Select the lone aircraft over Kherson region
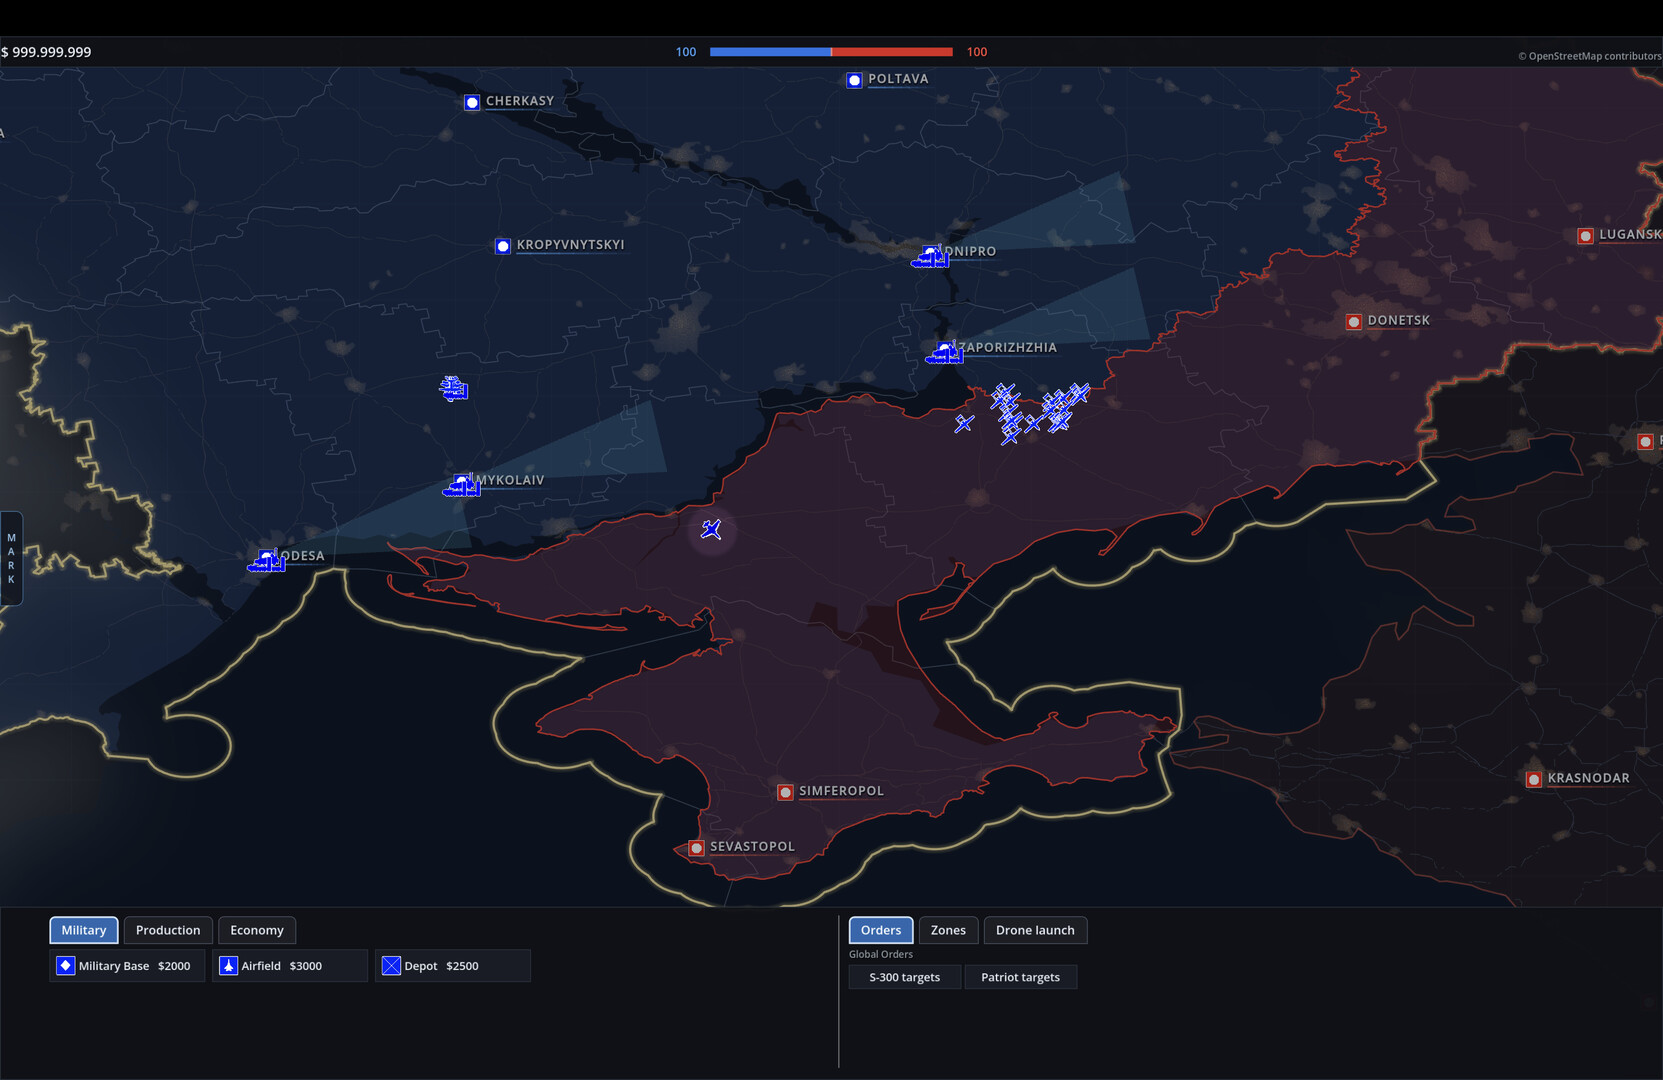 coord(711,529)
